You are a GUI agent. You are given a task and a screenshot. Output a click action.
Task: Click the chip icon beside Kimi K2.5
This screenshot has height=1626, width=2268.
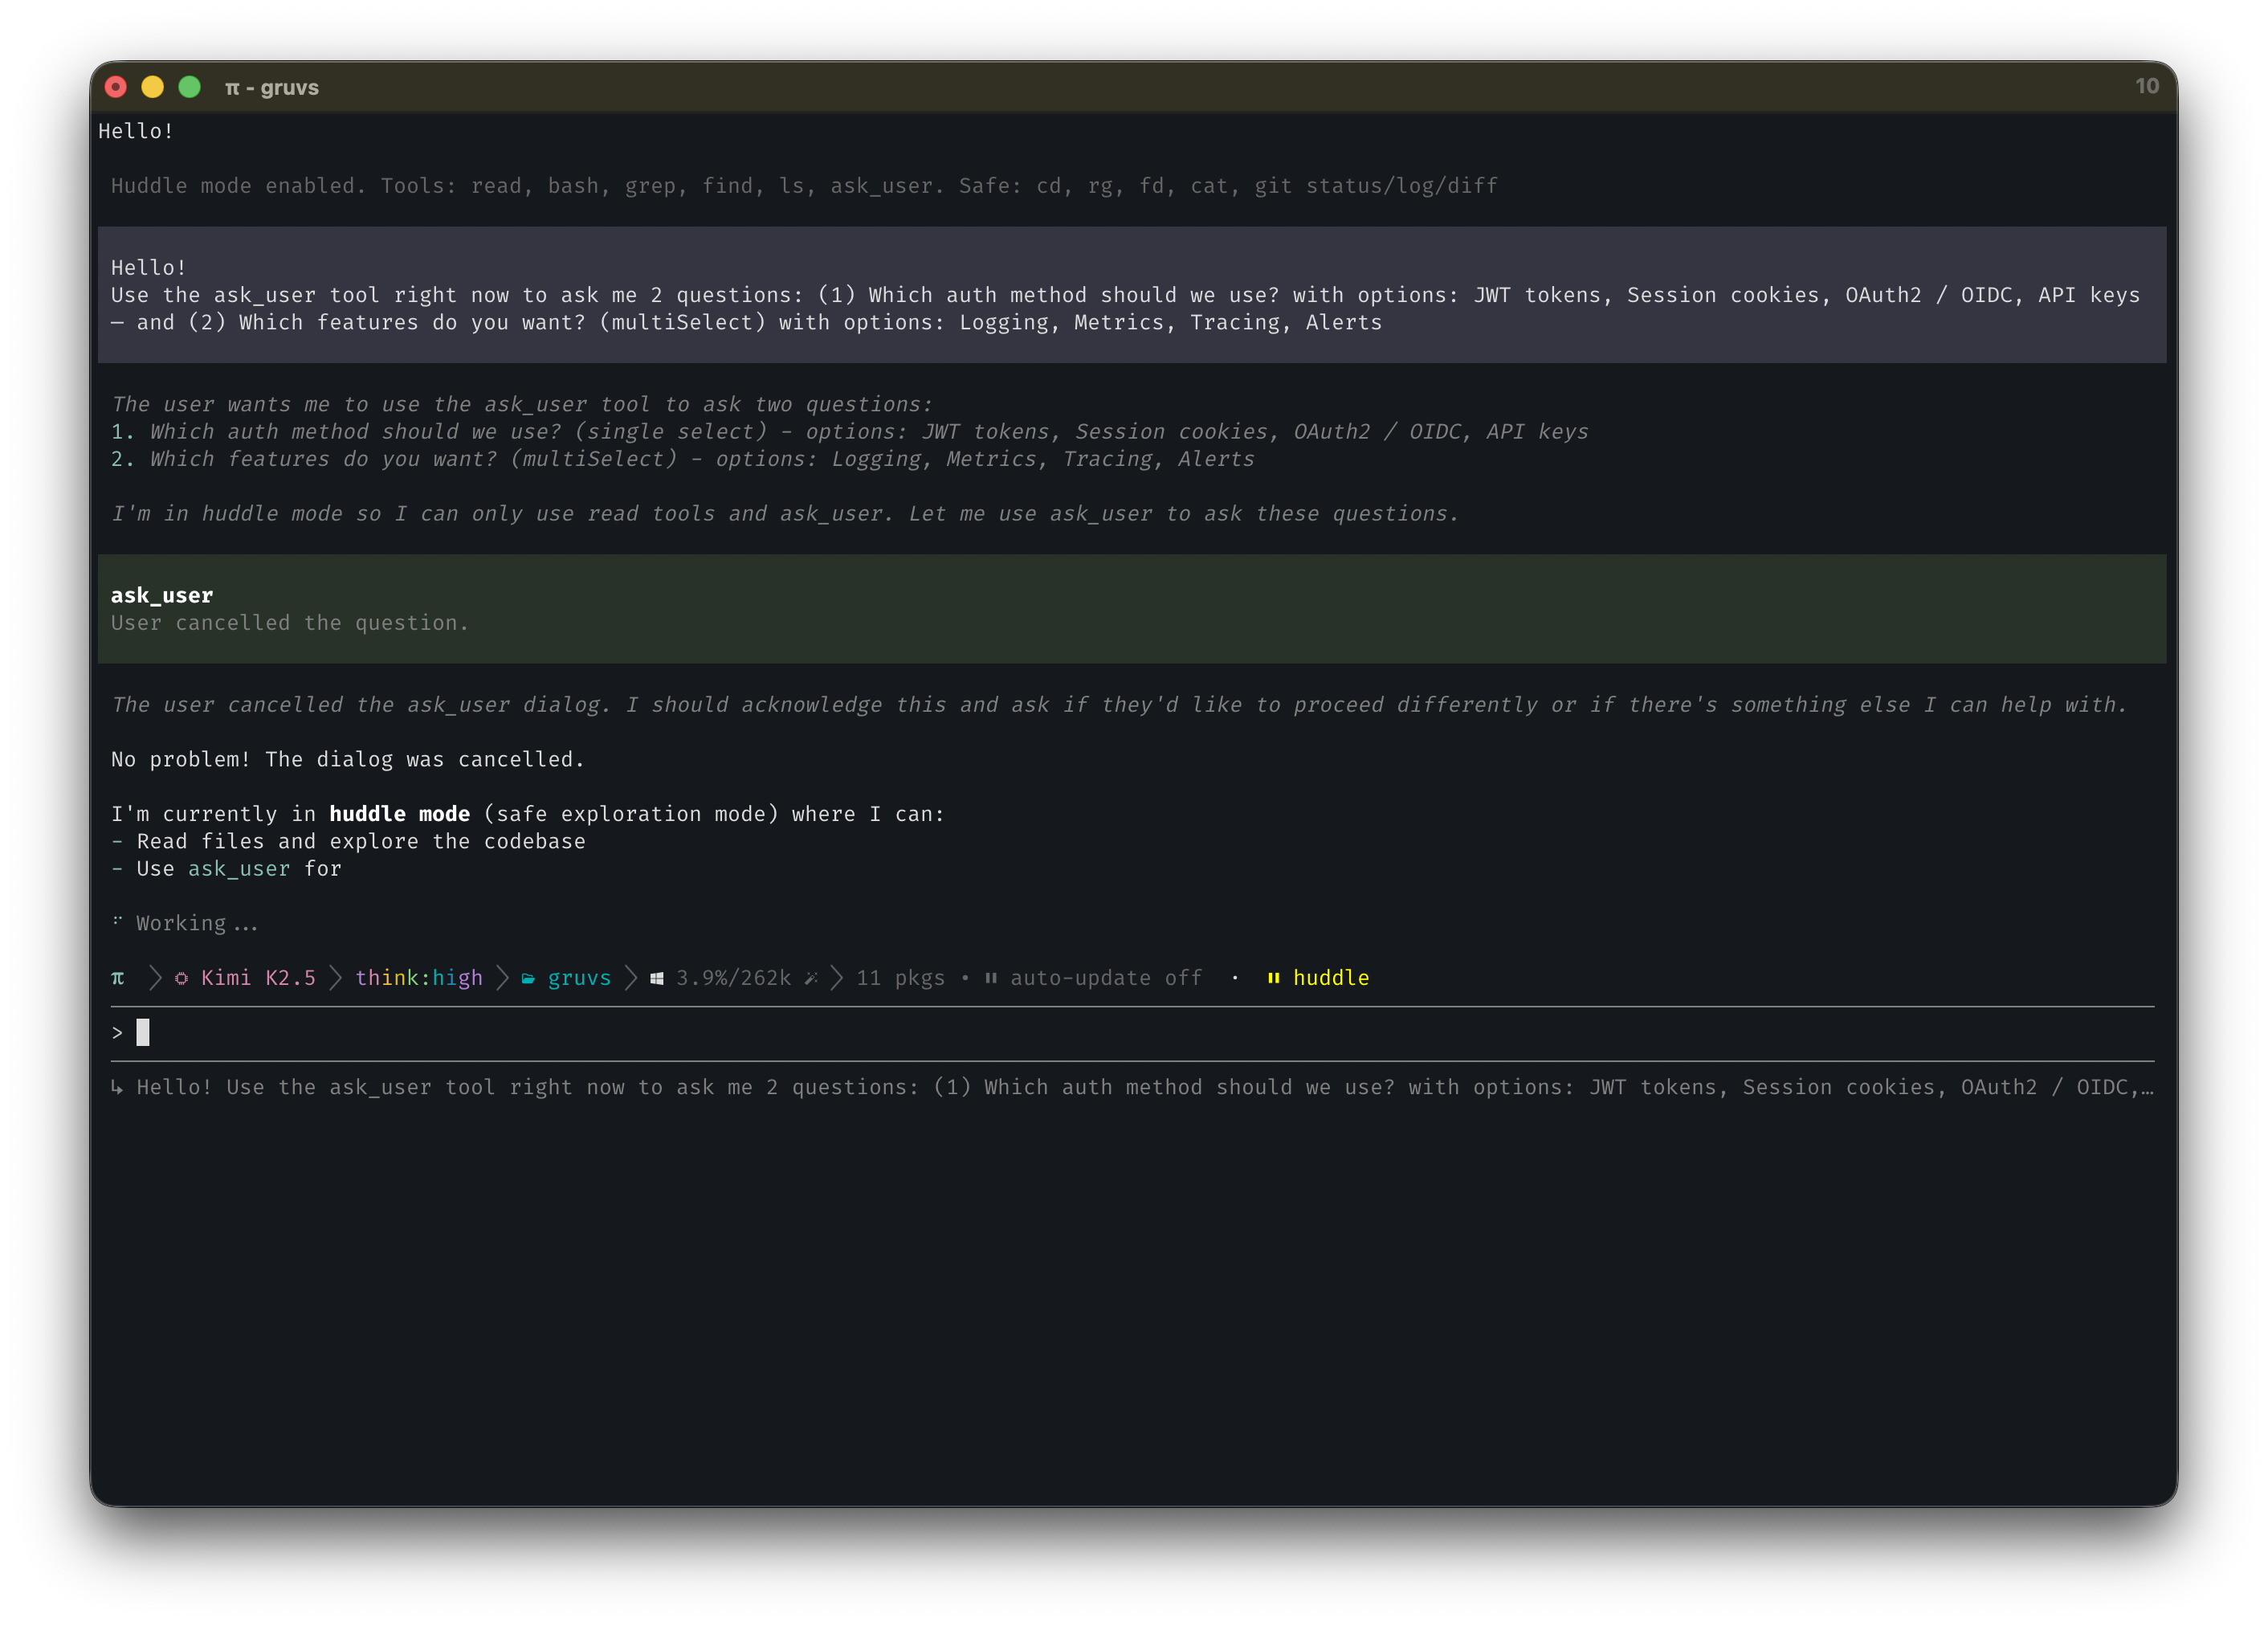(181, 978)
